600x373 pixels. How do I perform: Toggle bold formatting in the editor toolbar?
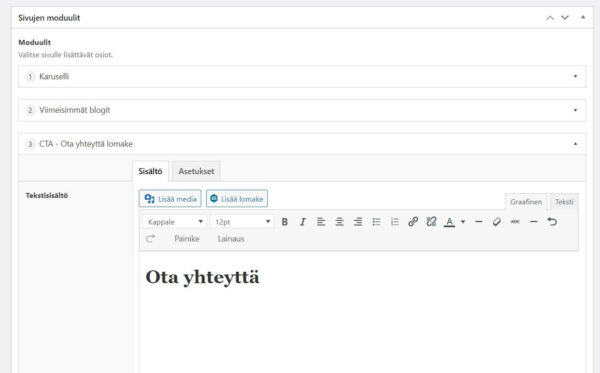[x=284, y=222]
